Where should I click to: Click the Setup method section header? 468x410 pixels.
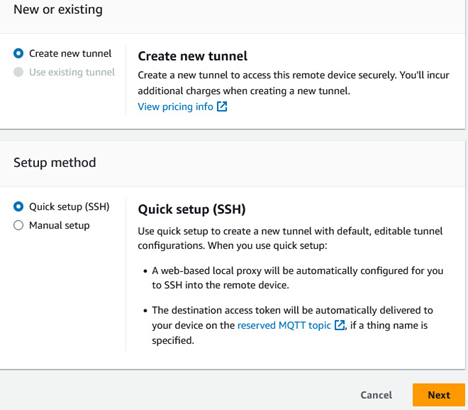[55, 163]
